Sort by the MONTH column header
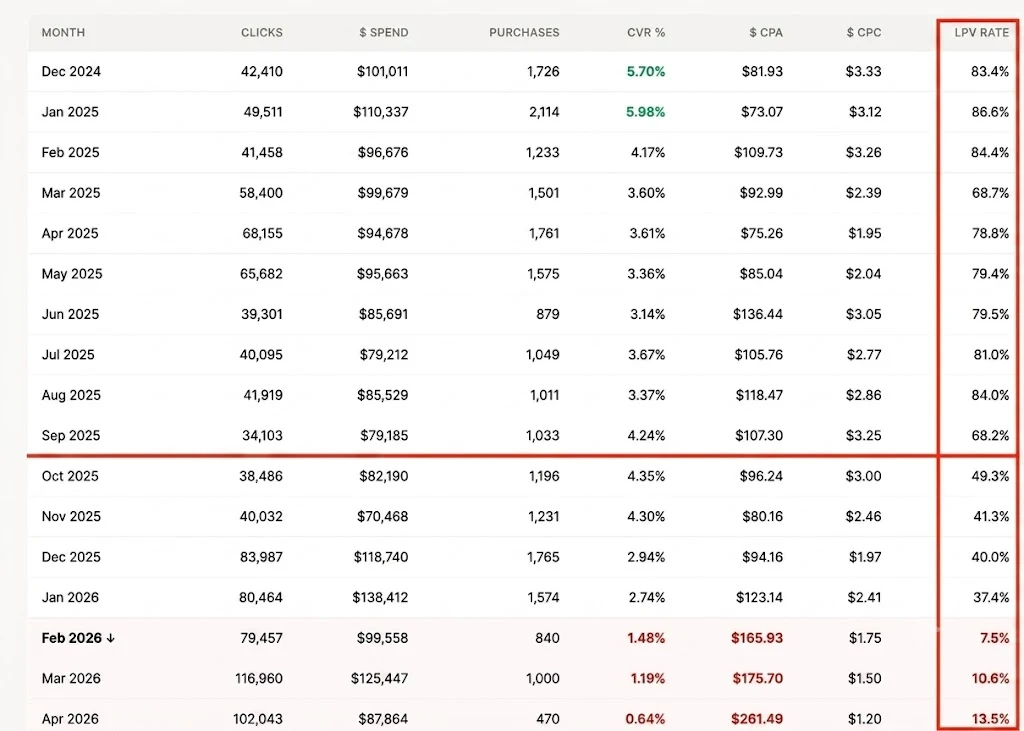The height and width of the screenshot is (731, 1024). tap(63, 33)
